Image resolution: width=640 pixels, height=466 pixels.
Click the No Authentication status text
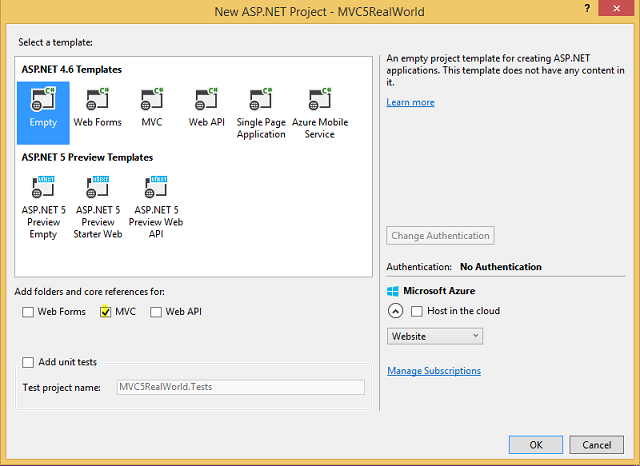501,267
